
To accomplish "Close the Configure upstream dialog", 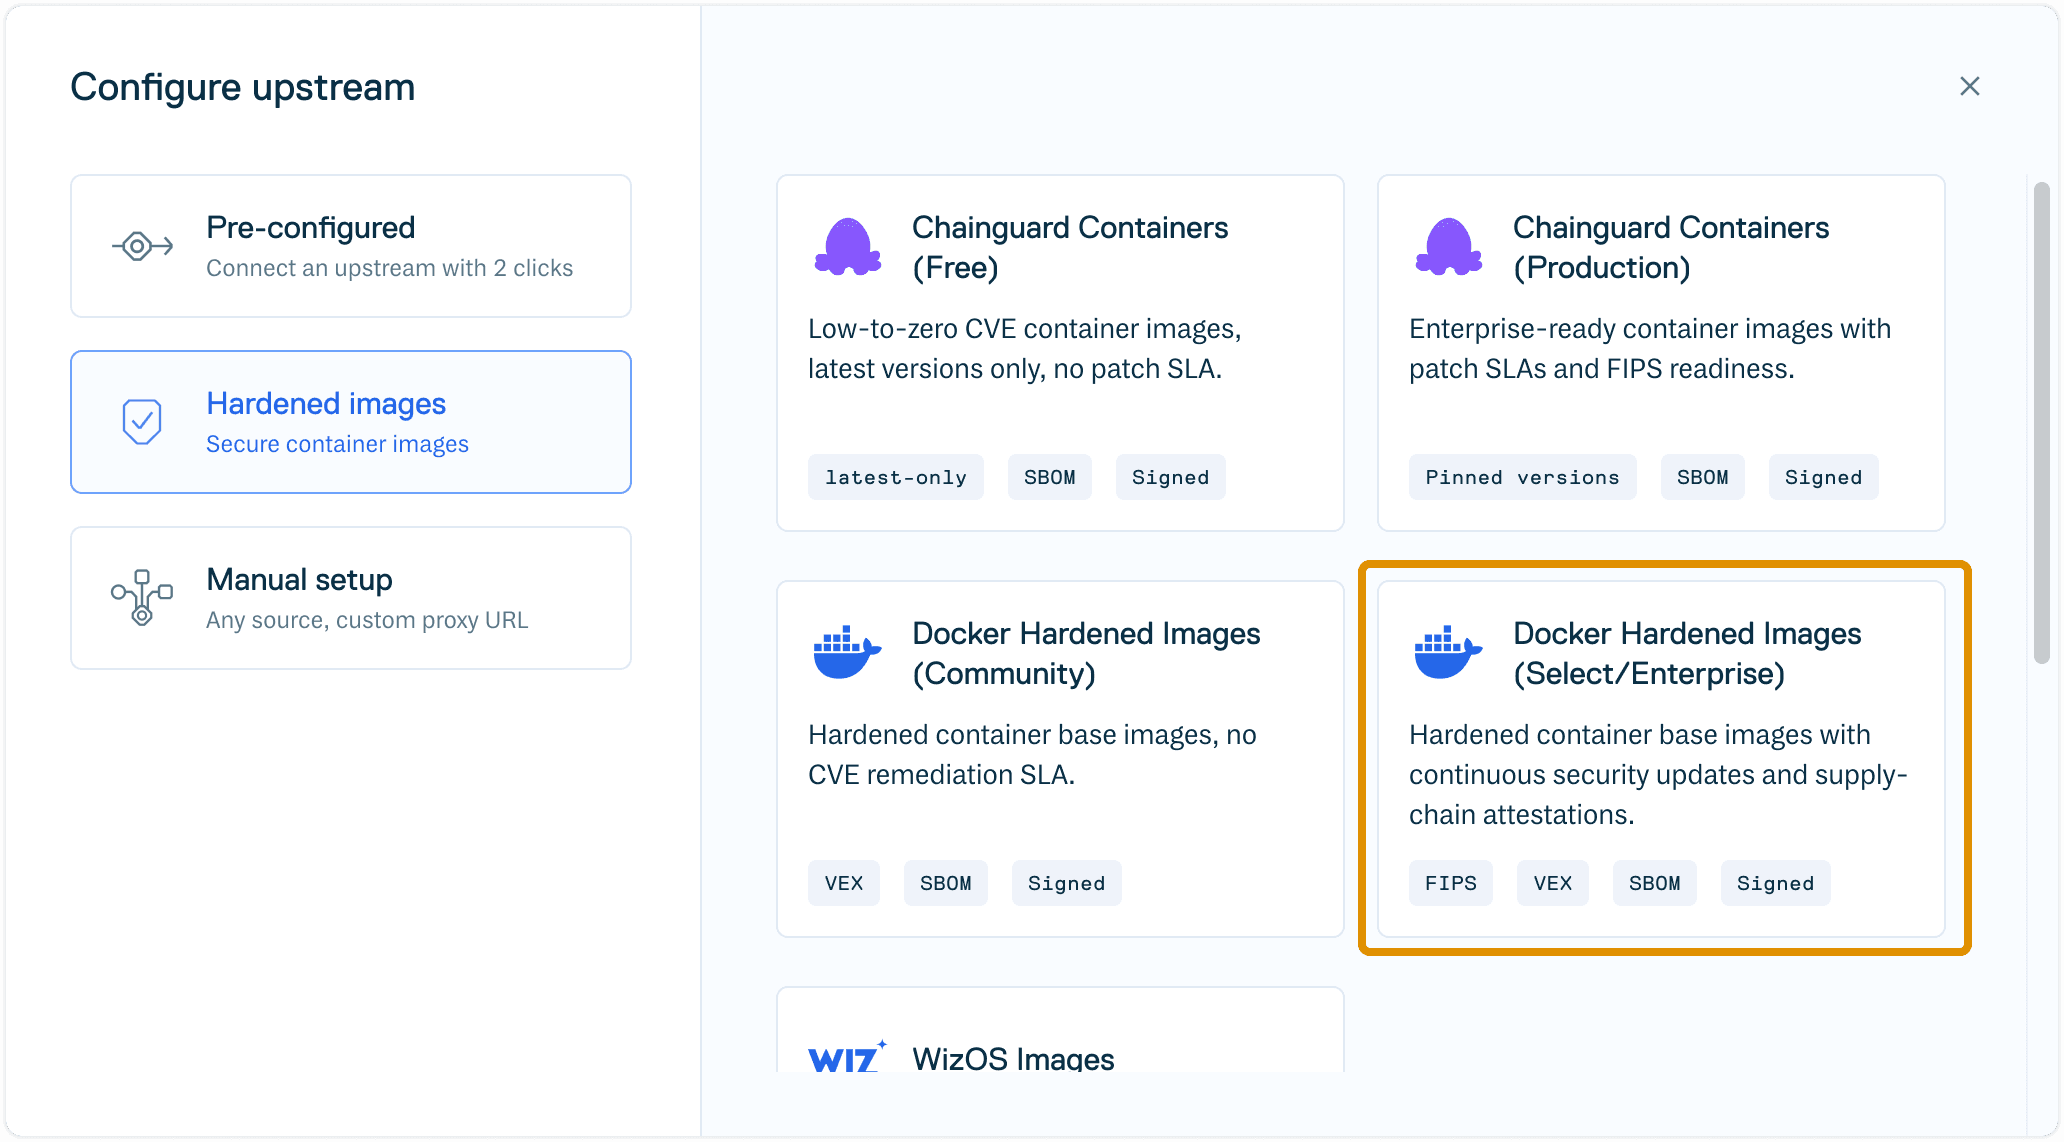I will click(x=1970, y=86).
